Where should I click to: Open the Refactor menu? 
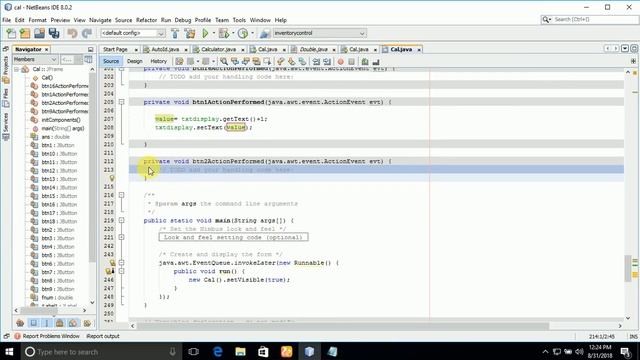click(x=147, y=20)
